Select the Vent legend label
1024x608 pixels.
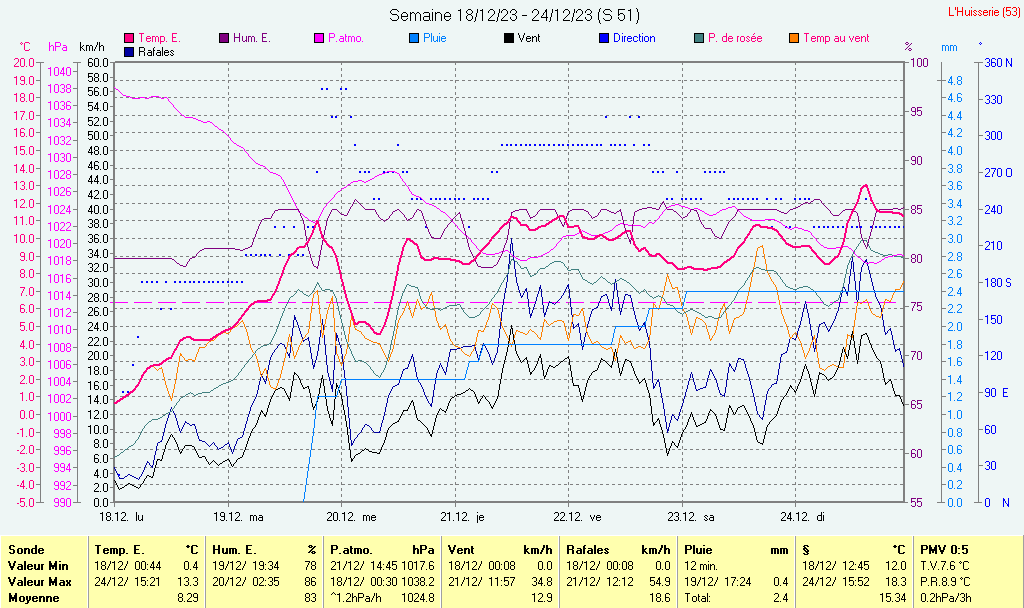click(529, 39)
